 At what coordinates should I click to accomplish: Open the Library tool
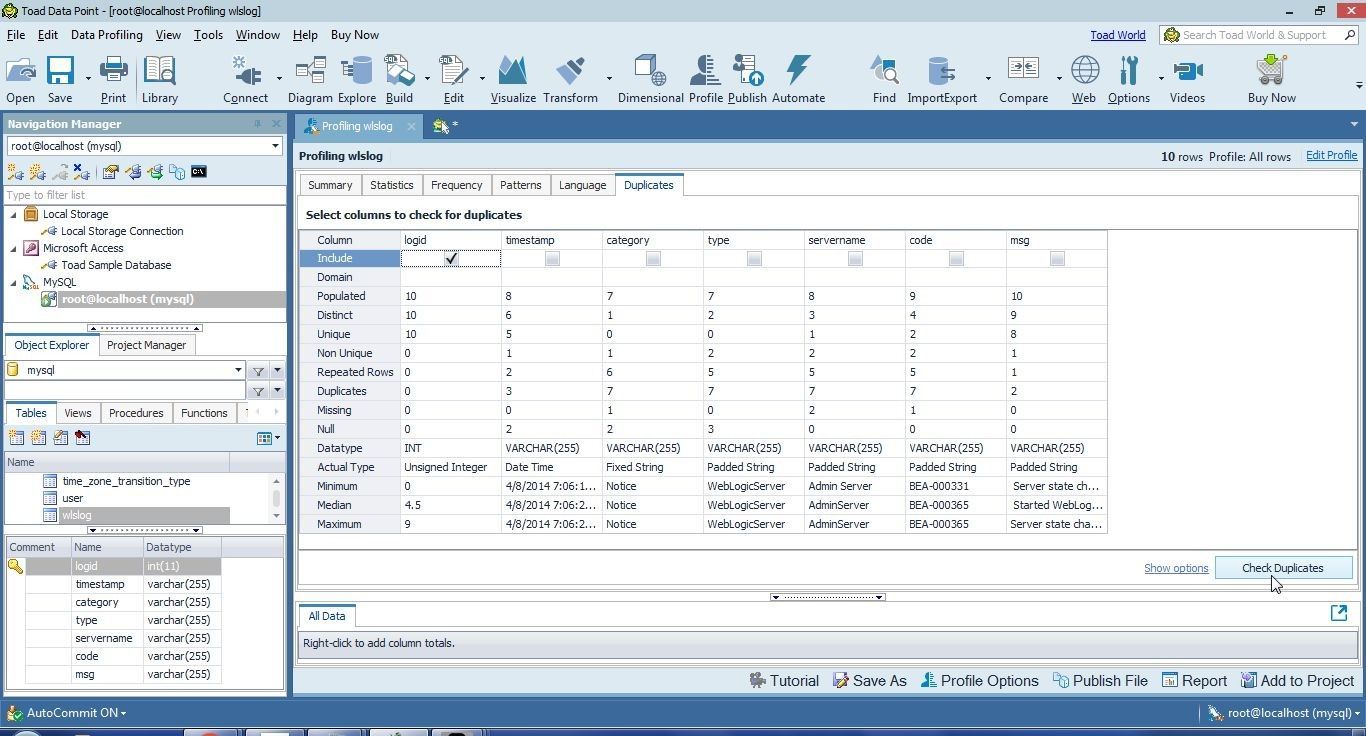pos(159,80)
